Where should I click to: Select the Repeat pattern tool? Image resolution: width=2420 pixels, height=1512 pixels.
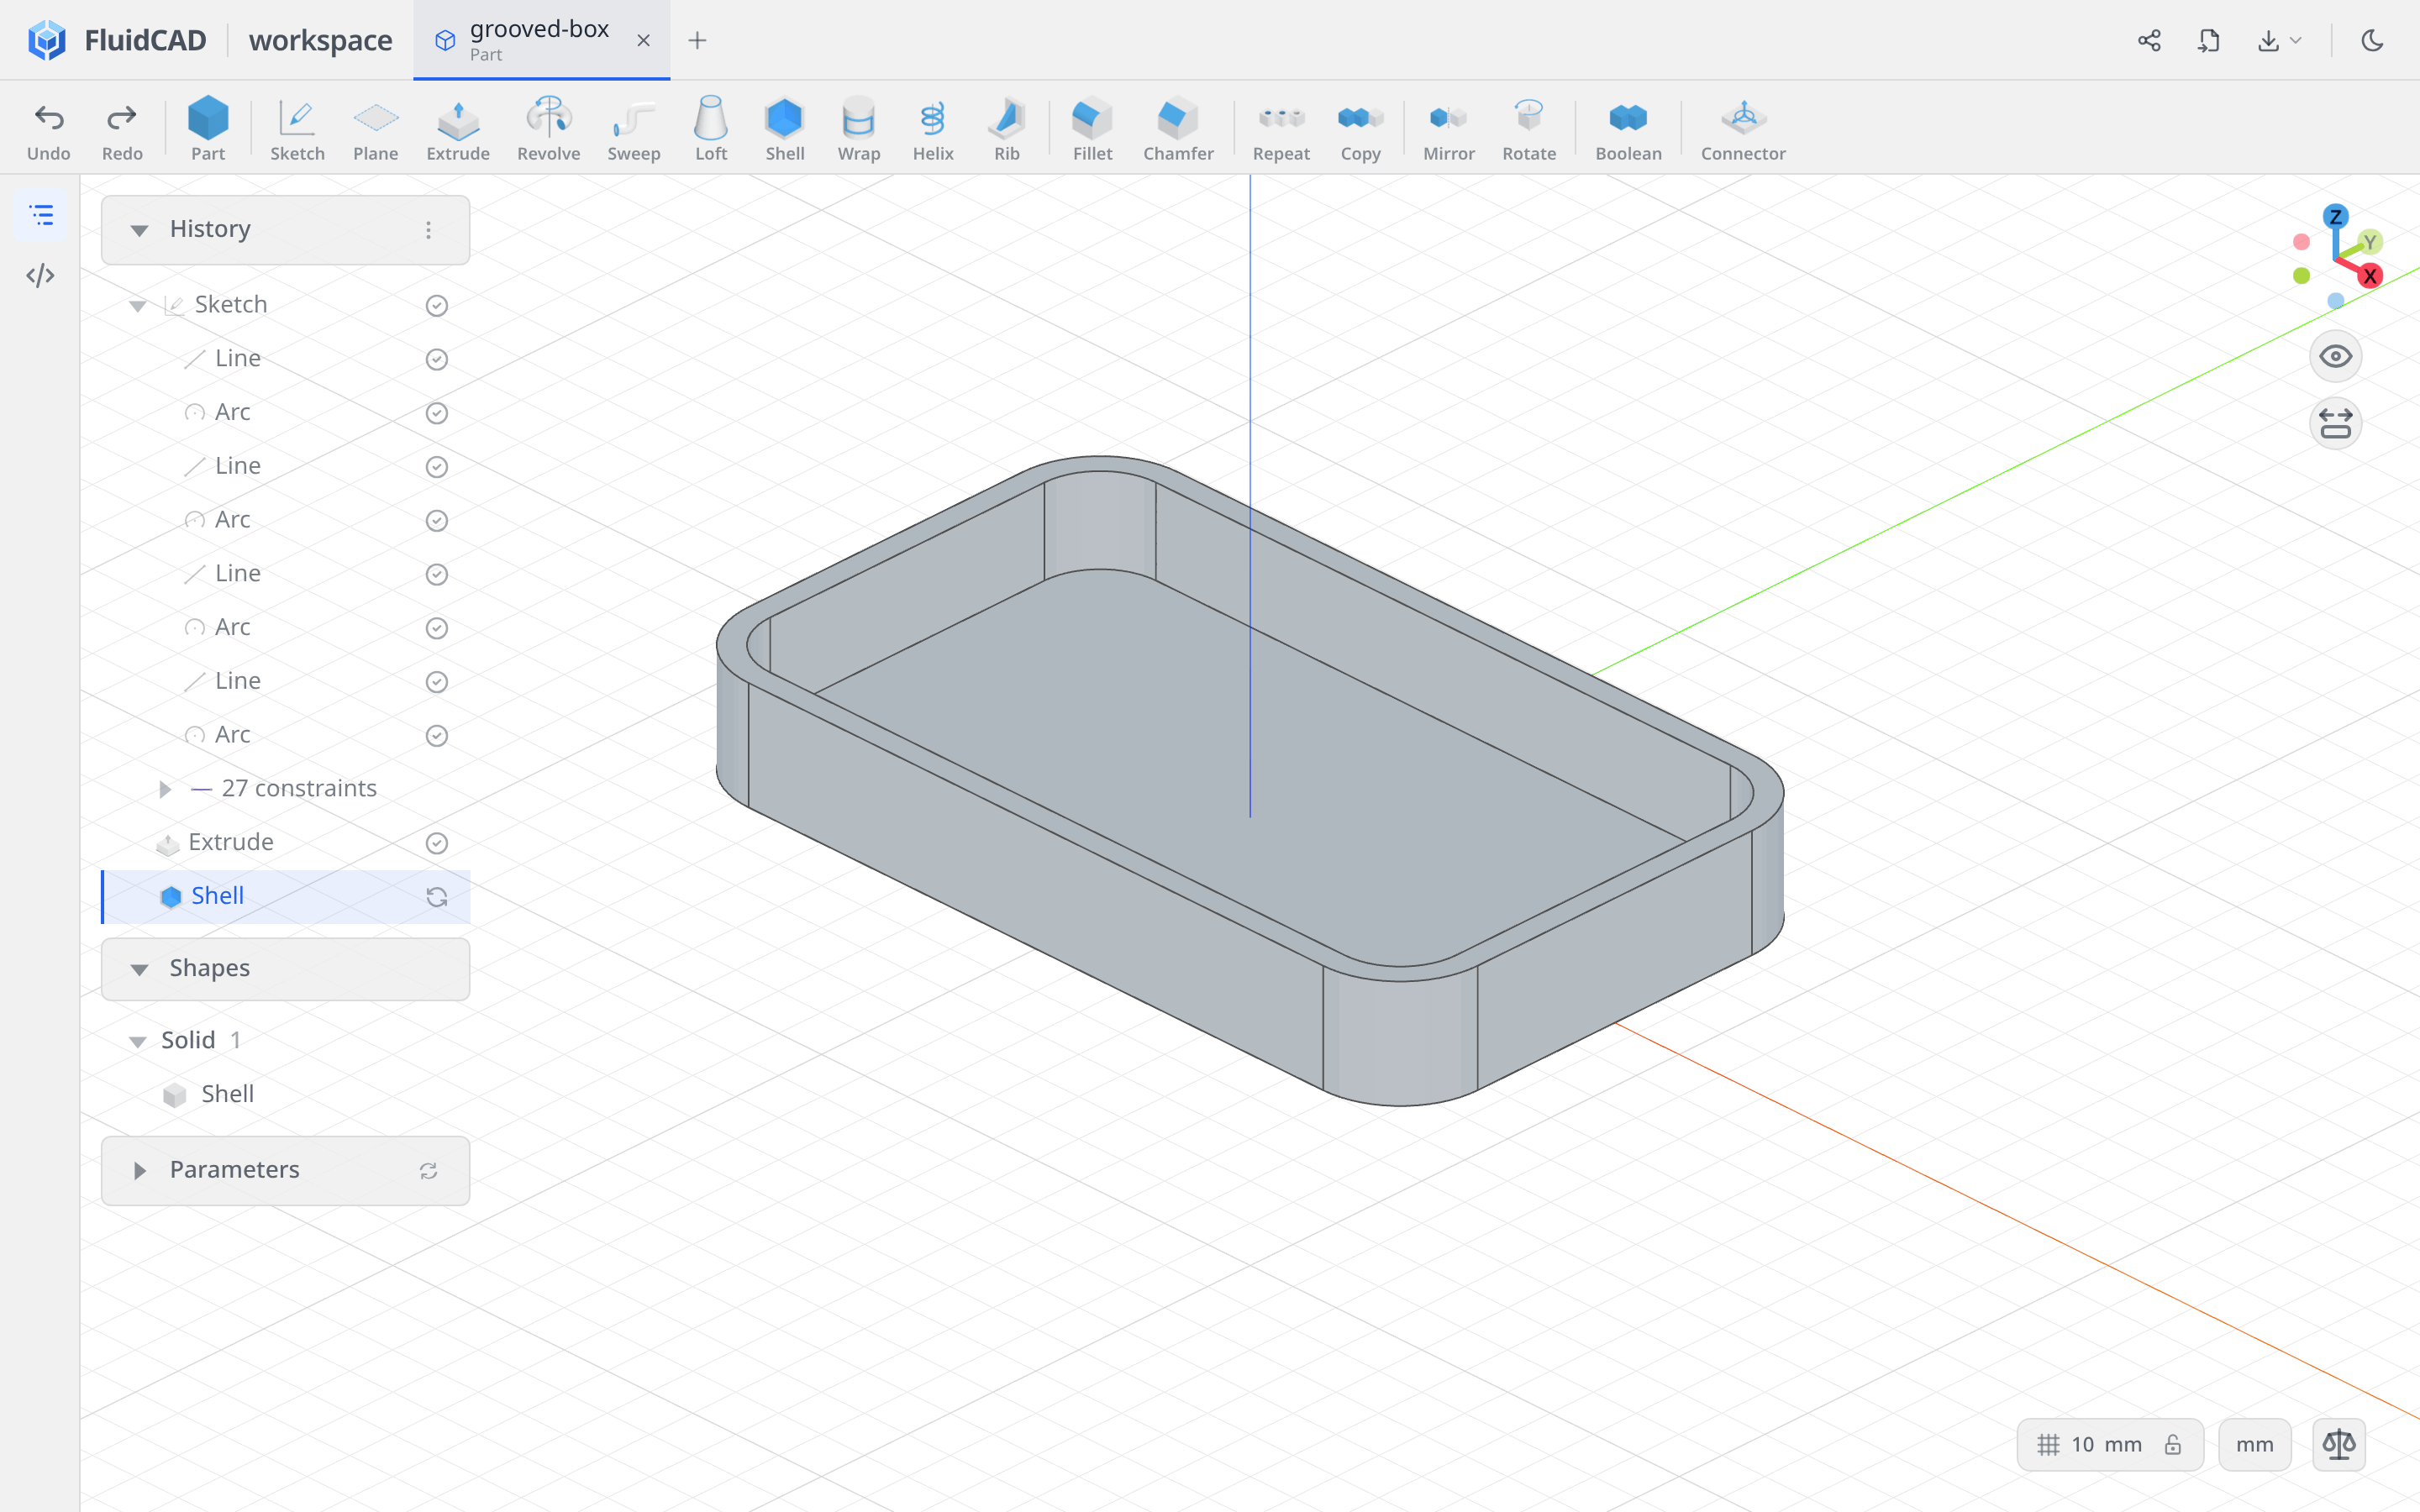click(1281, 129)
